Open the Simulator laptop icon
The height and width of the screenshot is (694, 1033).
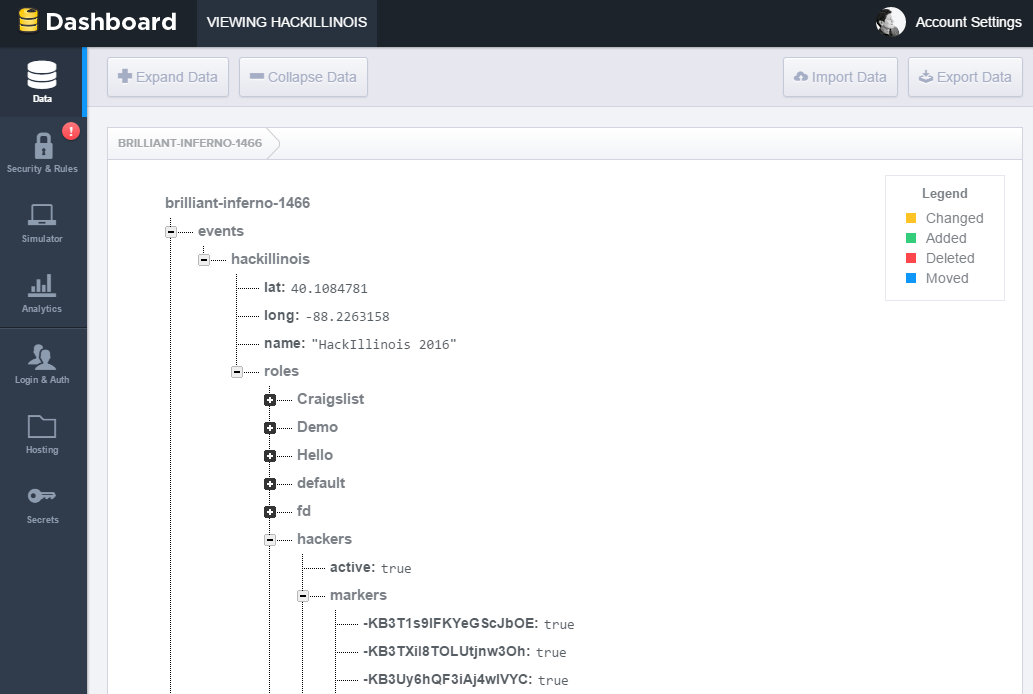42,215
